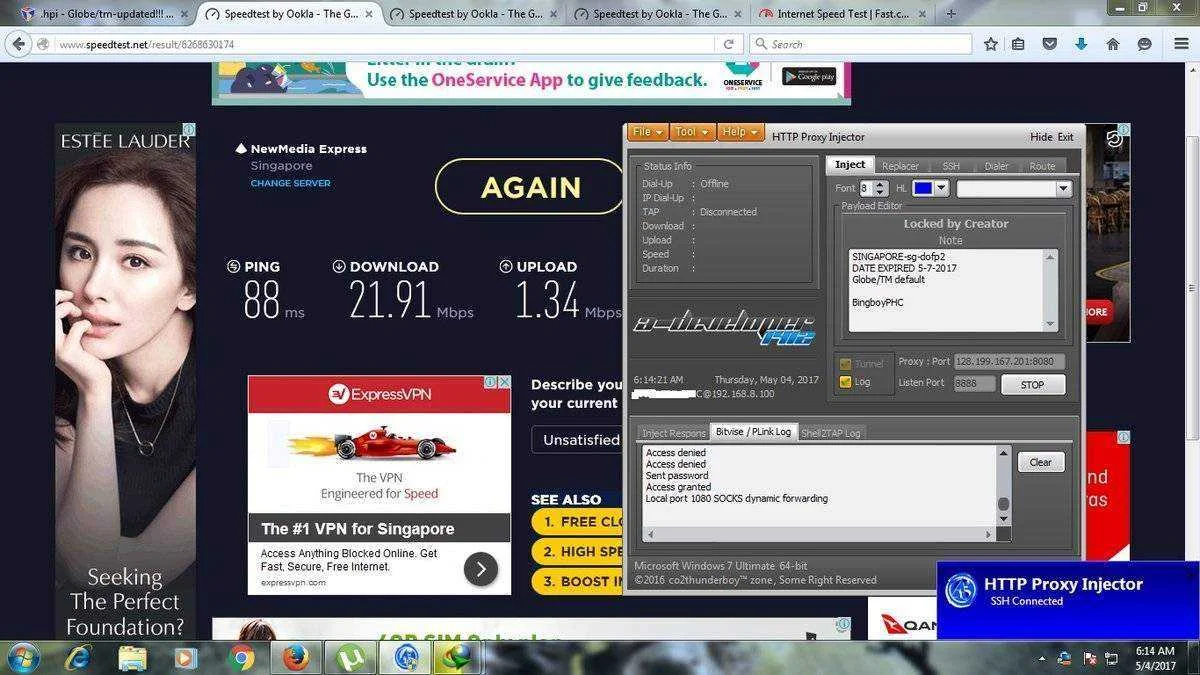Click the bookmark star icon
This screenshot has width=1200, height=675.
click(991, 44)
